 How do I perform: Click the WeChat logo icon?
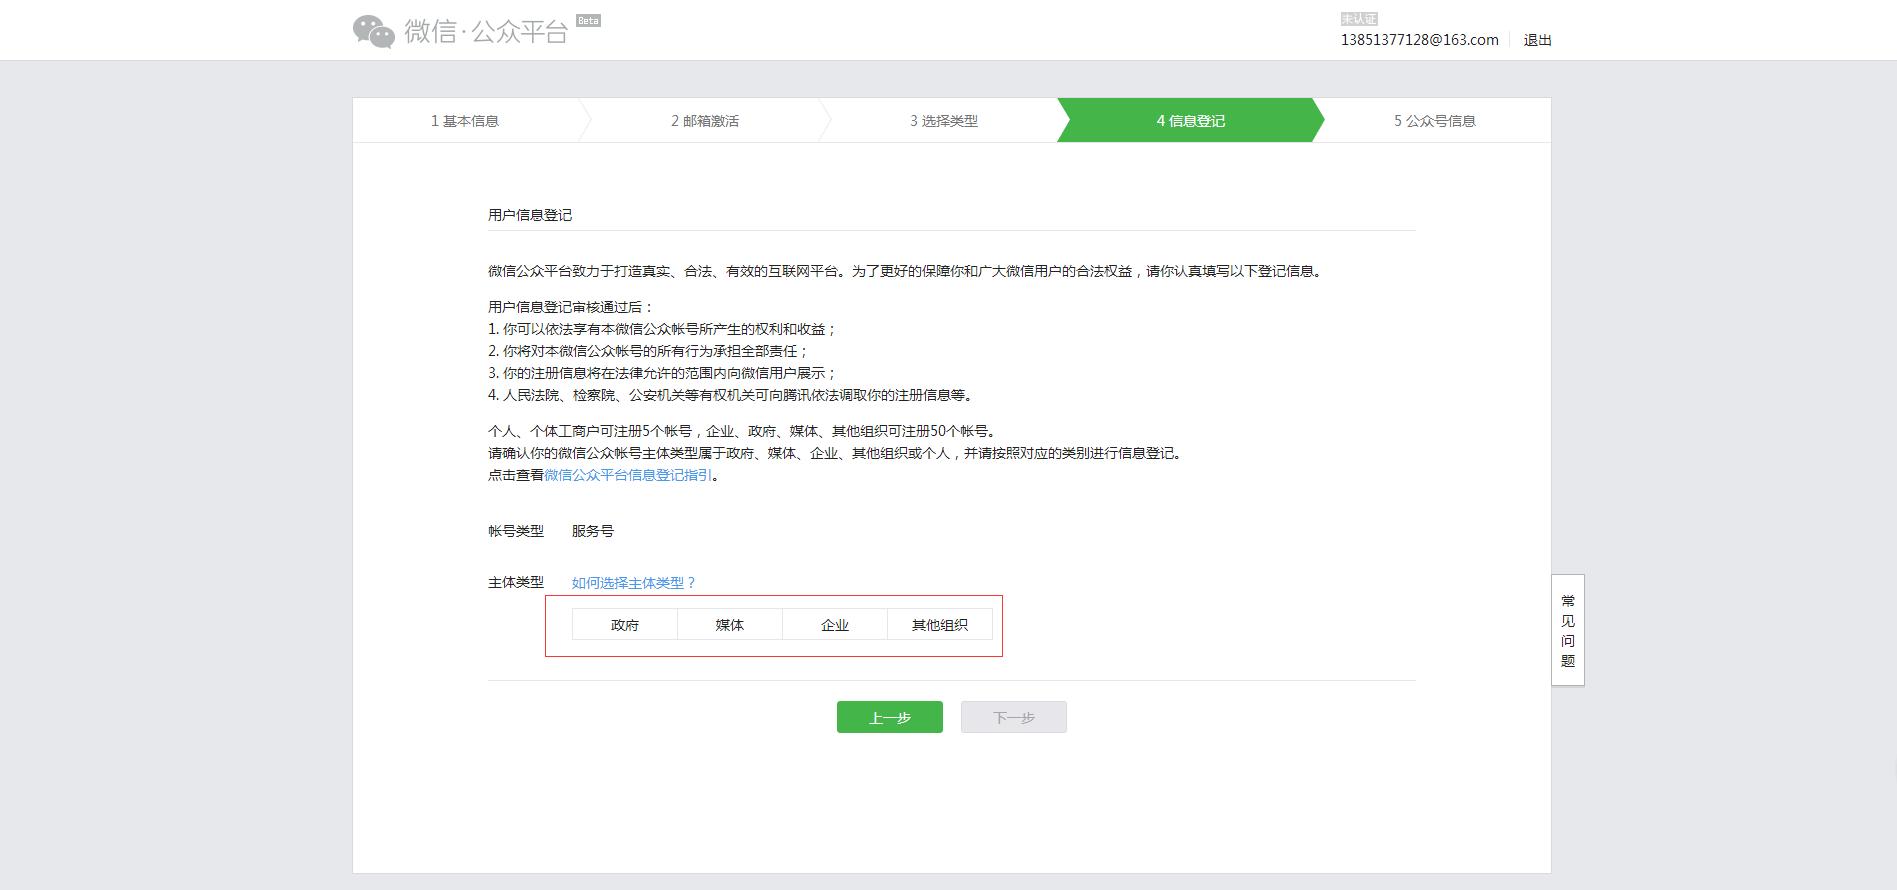374,32
